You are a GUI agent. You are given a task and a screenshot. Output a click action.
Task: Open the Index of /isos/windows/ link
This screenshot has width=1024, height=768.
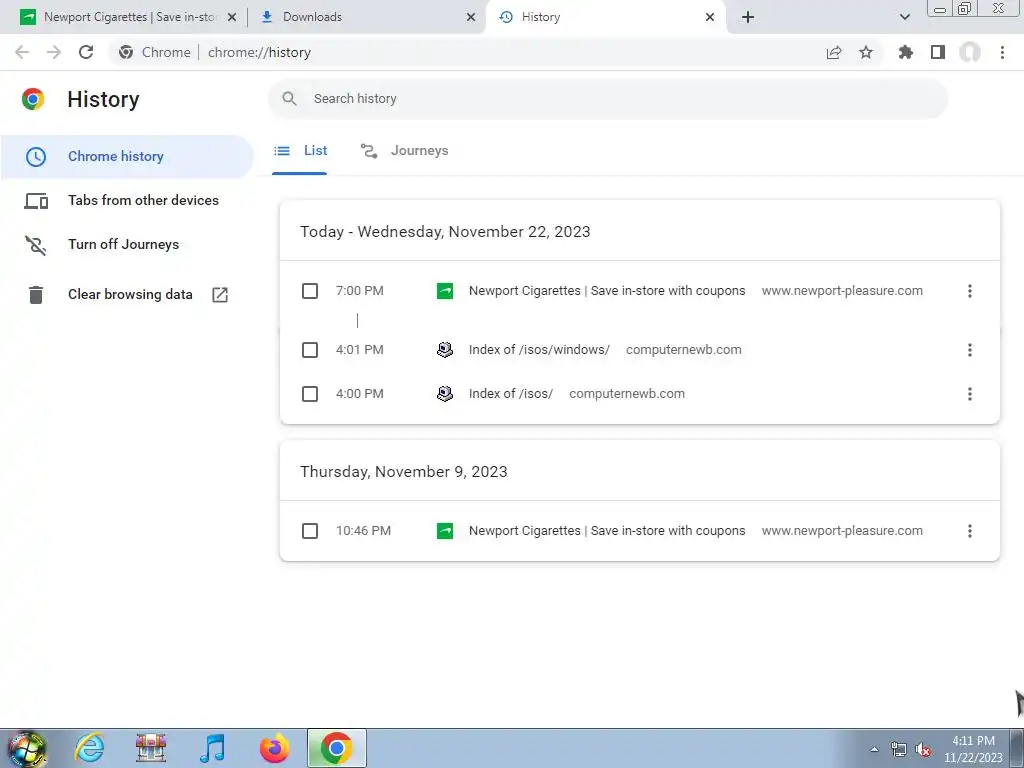pyautogui.click(x=539, y=350)
